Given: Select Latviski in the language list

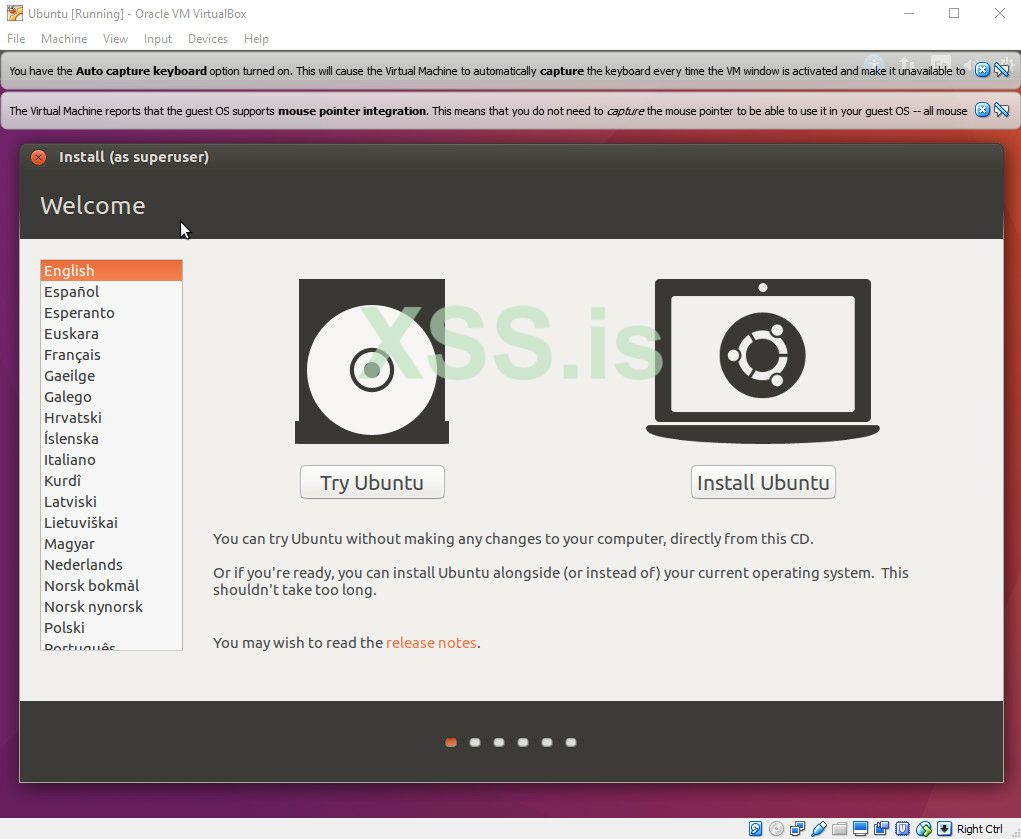Looking at the screenshot, I should point(111,502).
